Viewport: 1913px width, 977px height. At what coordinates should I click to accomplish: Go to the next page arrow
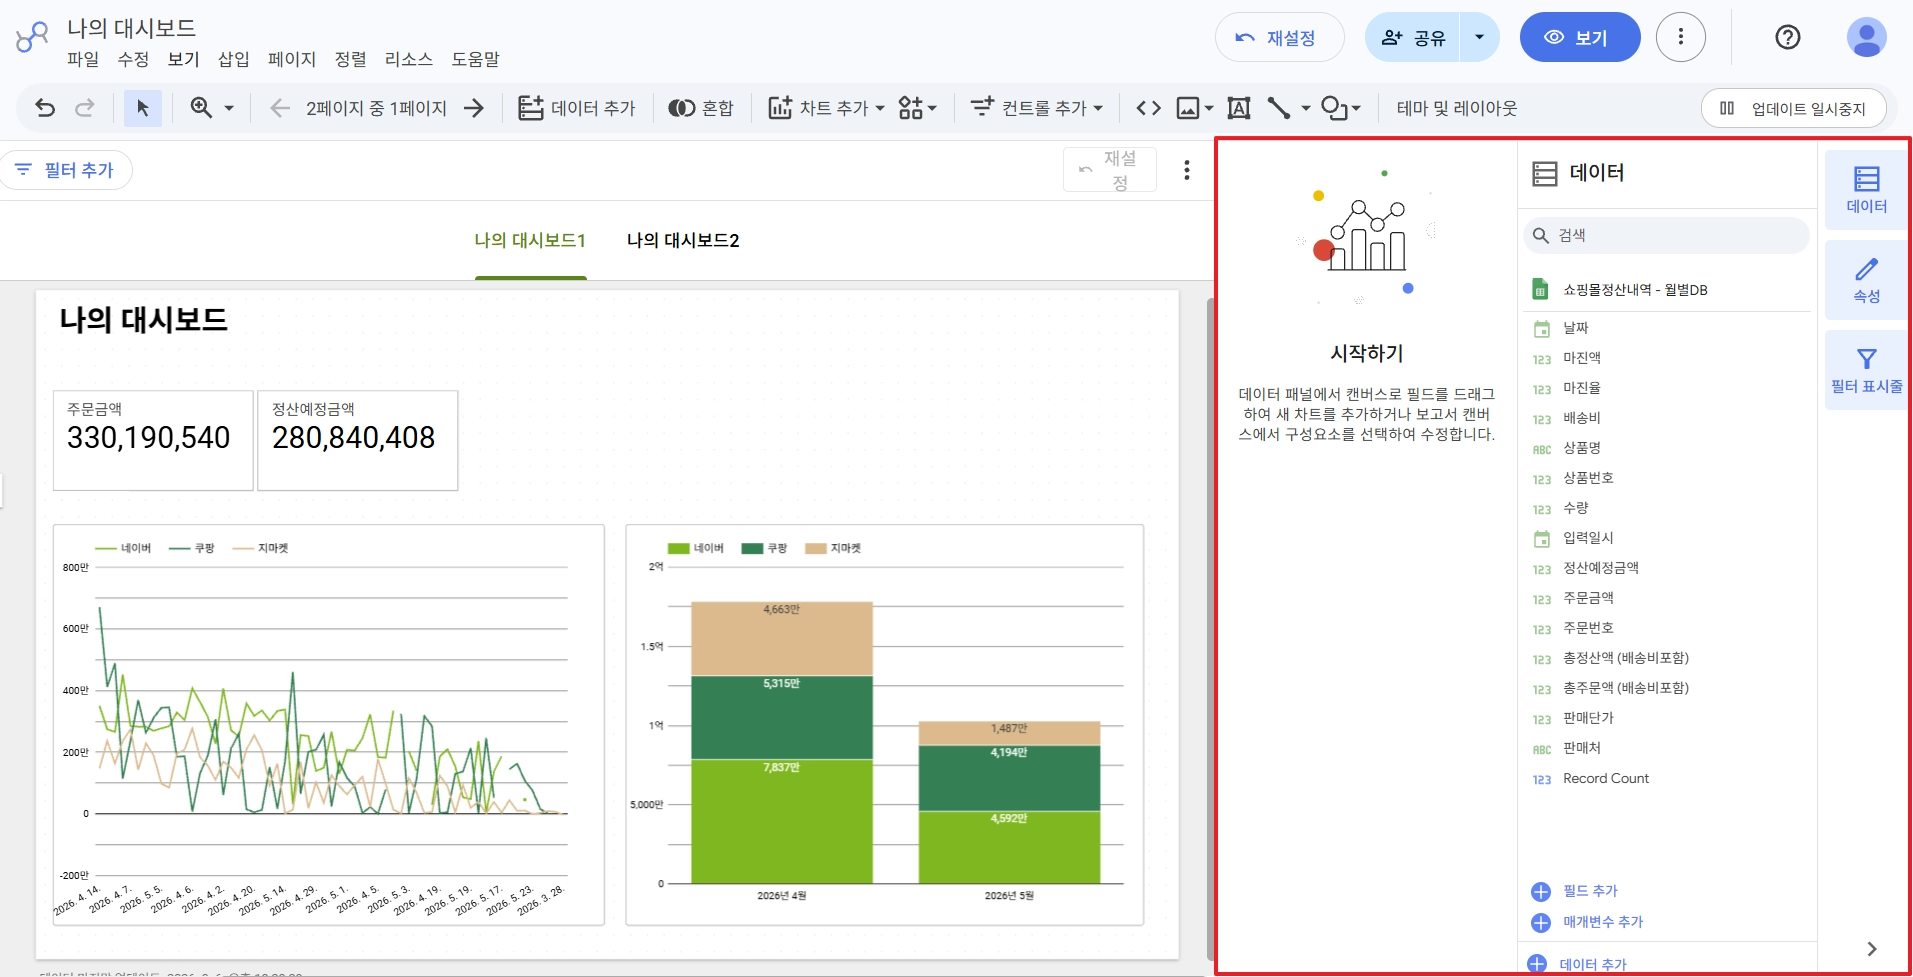474,108
